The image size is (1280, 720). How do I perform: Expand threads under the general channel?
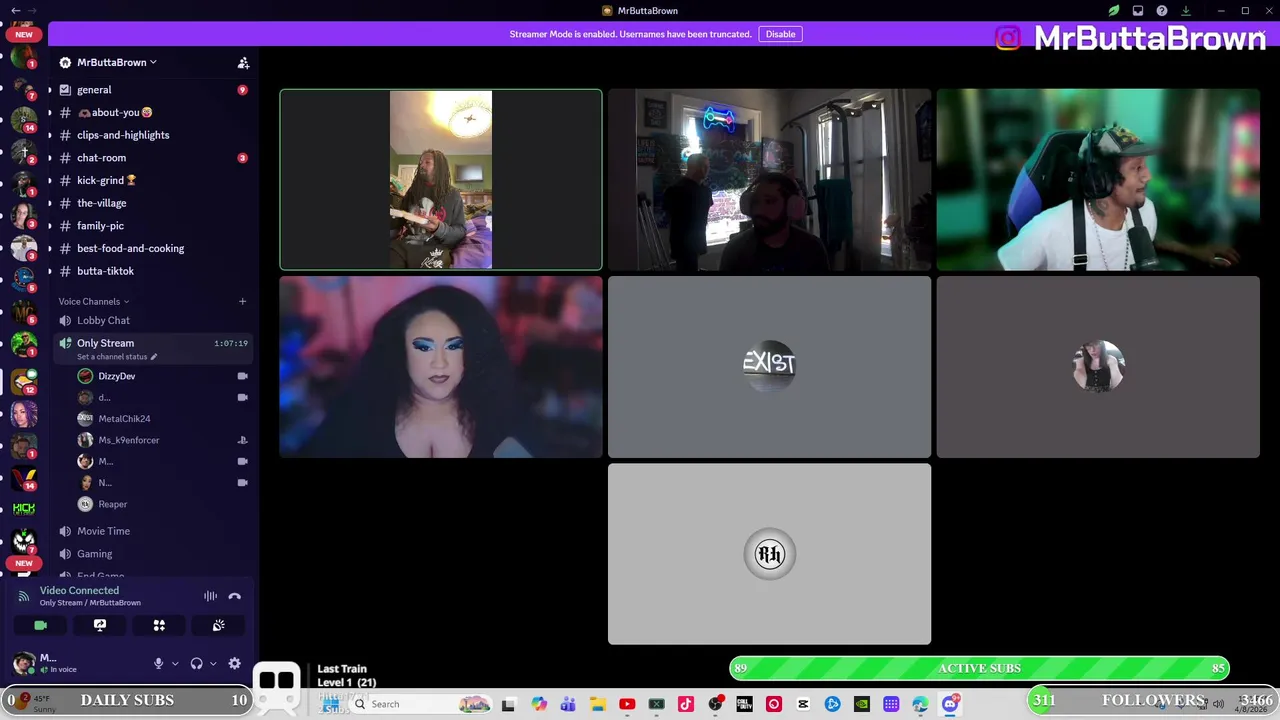(50, 90)
